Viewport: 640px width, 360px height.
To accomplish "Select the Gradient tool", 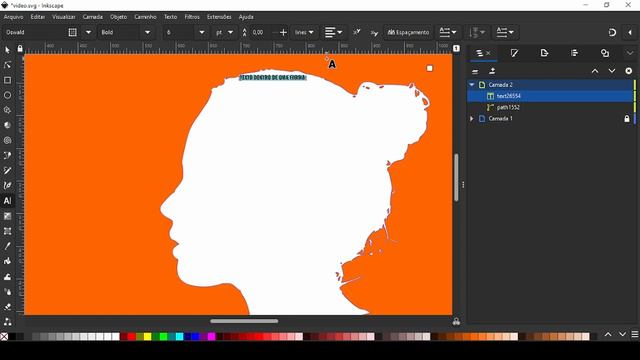I will click(7, 216).
